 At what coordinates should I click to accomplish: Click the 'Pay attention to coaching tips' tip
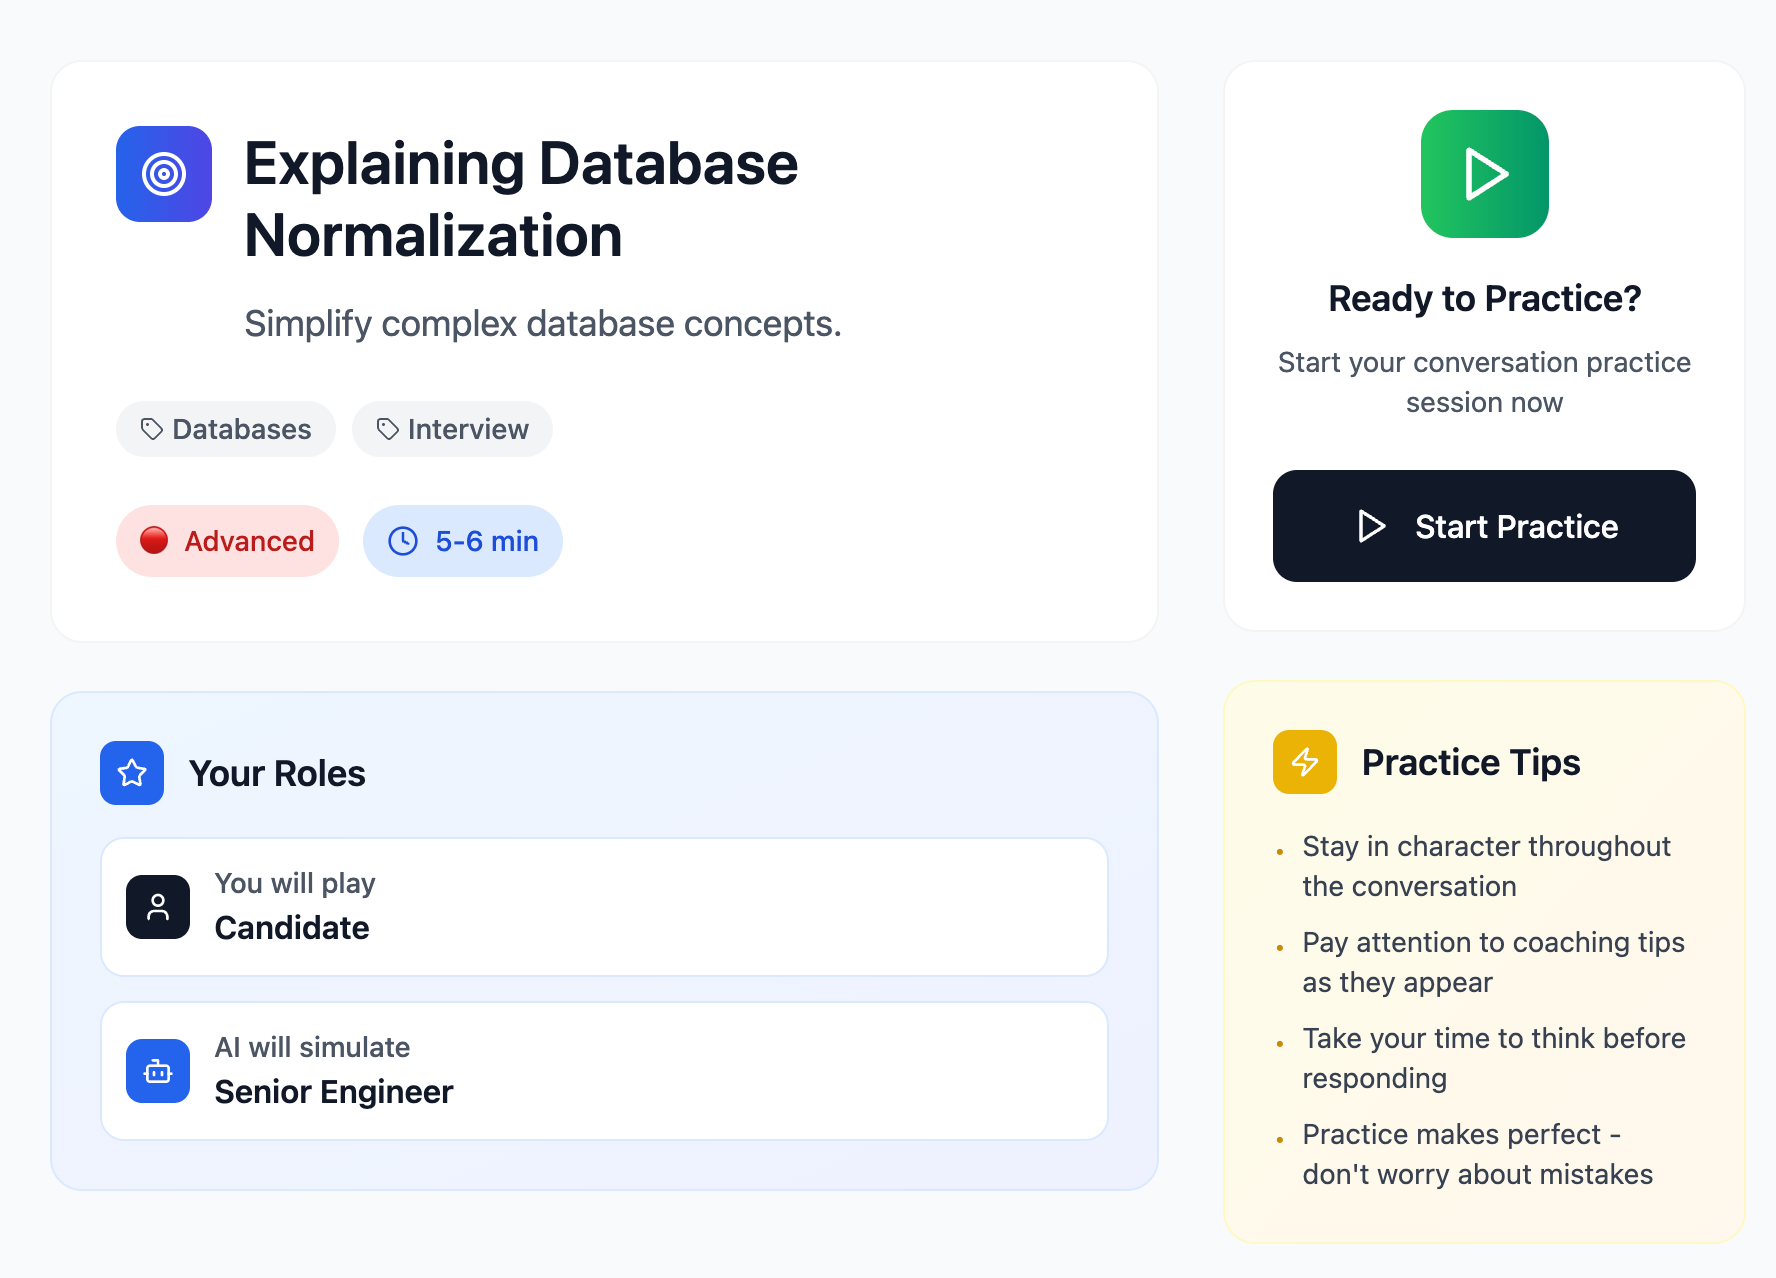coord(1493,962)
